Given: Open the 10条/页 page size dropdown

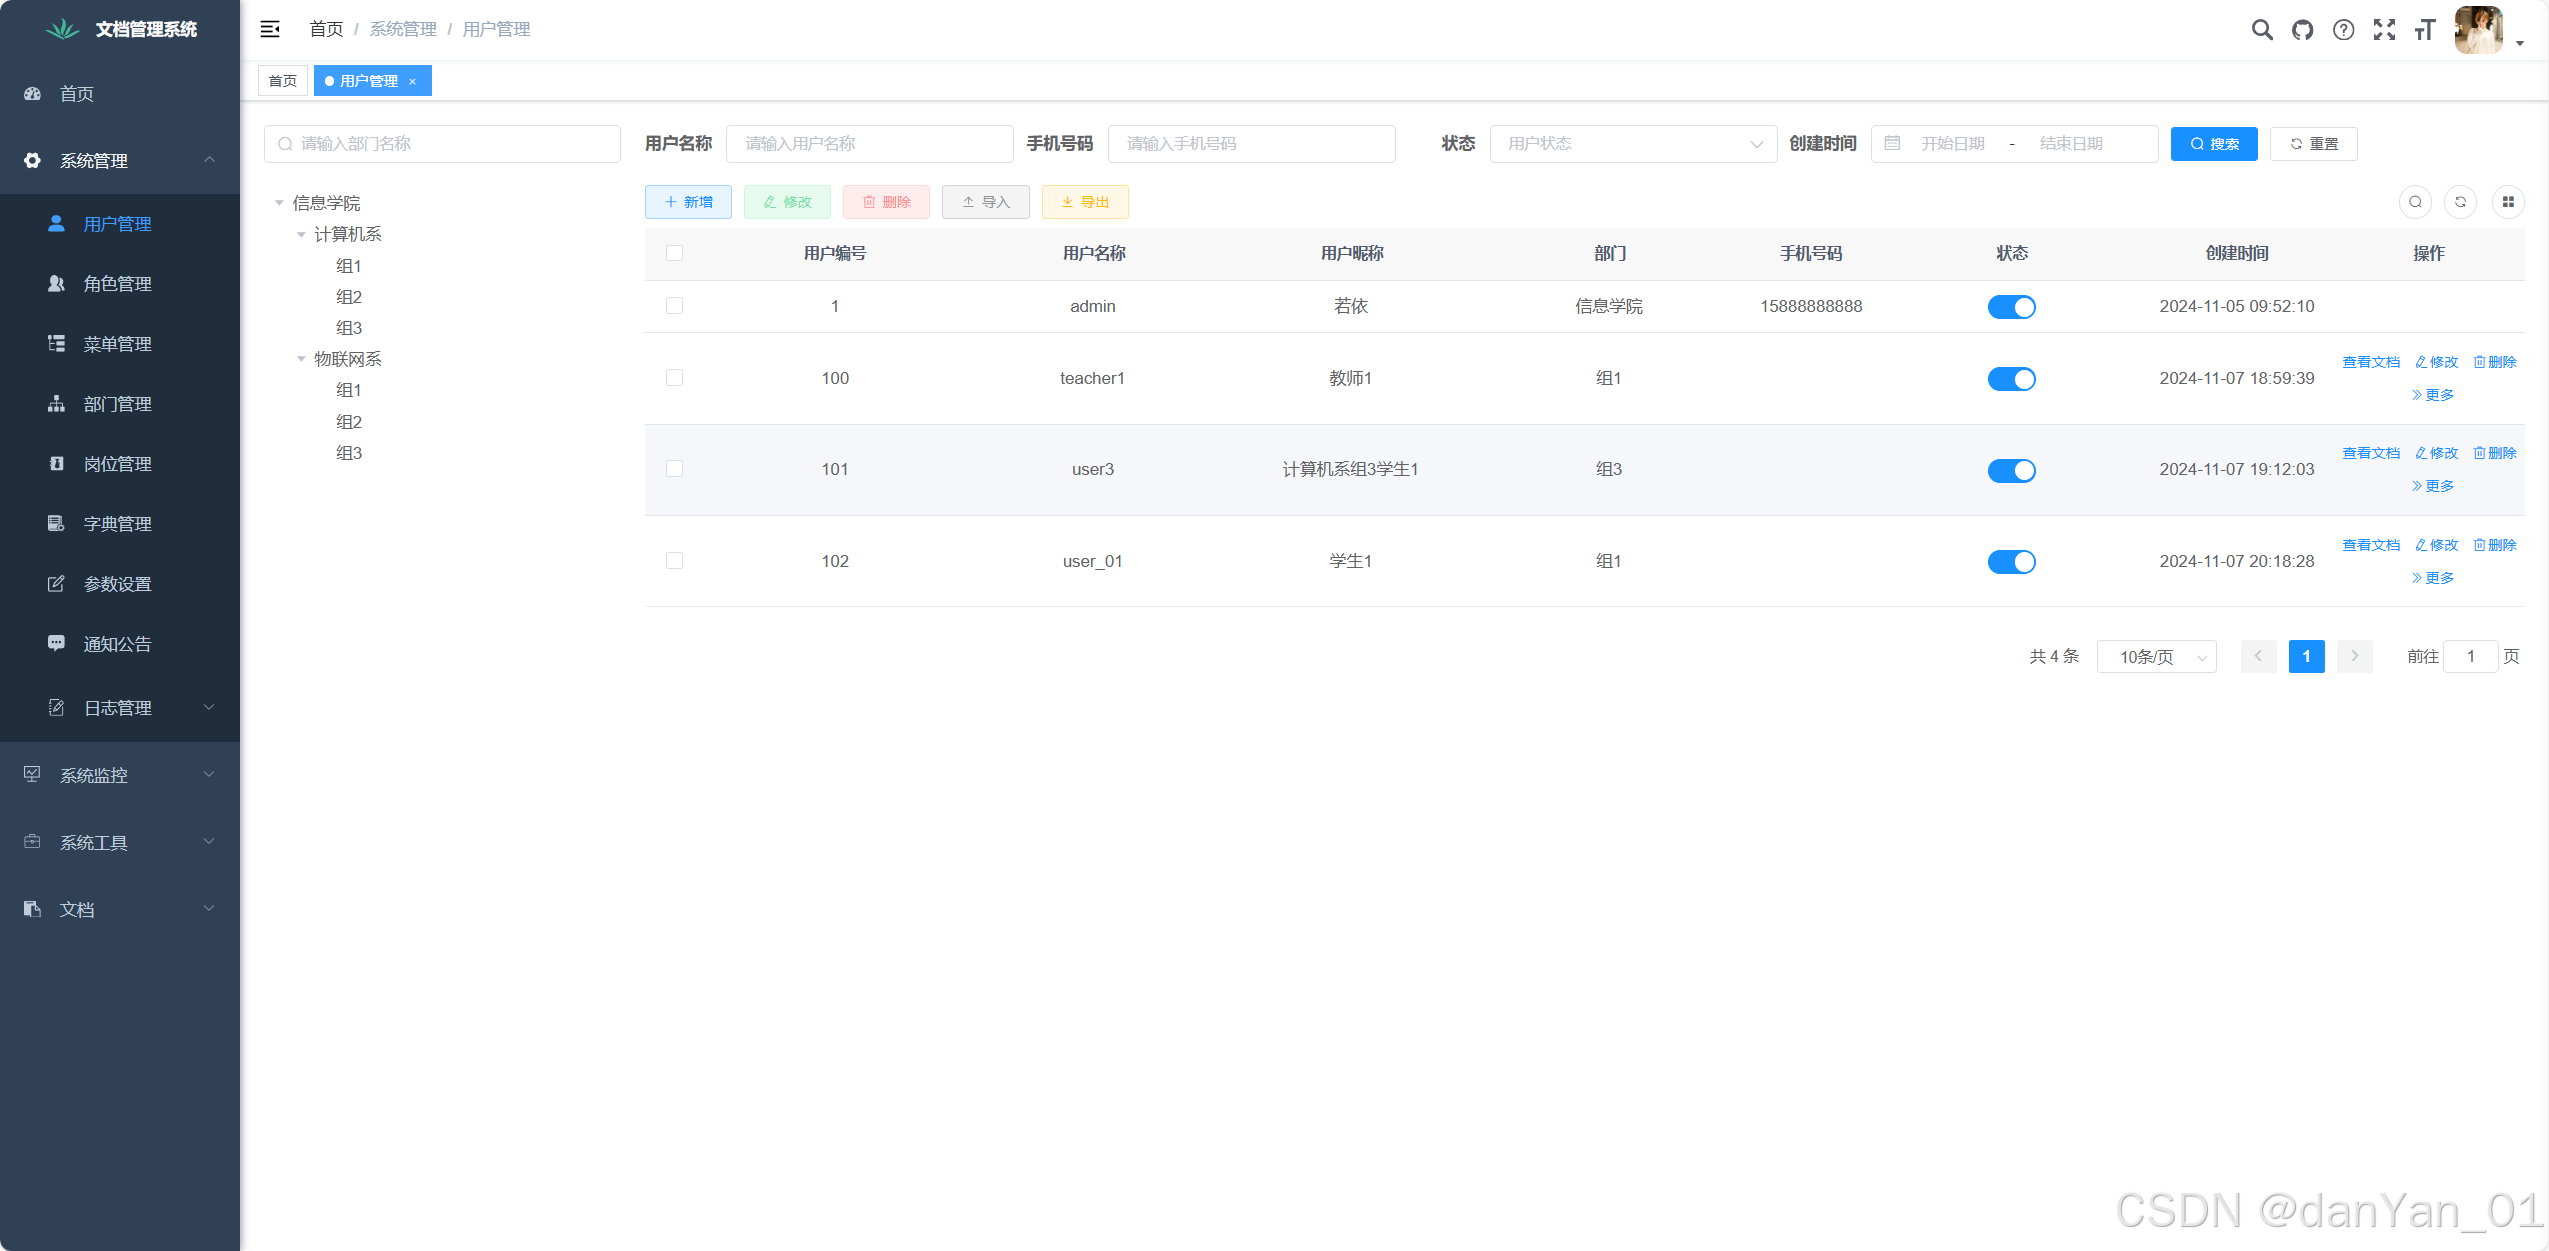Looking at the screenshot, I should (2156, 657).
